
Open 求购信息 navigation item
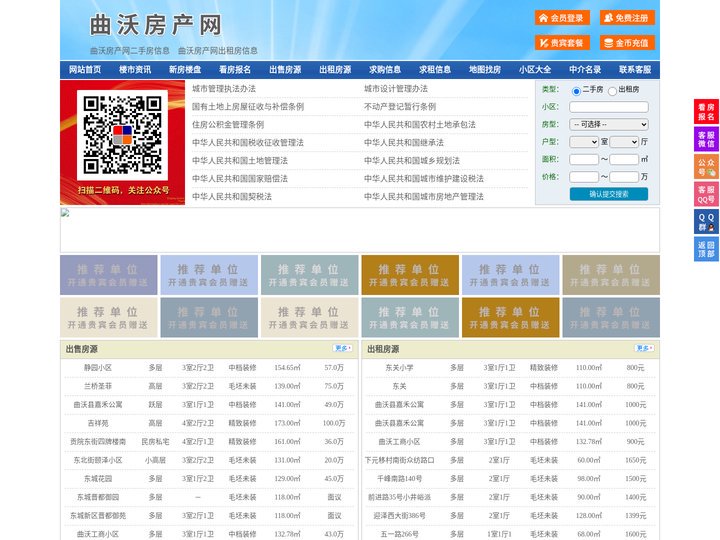(x=385, y=70)
